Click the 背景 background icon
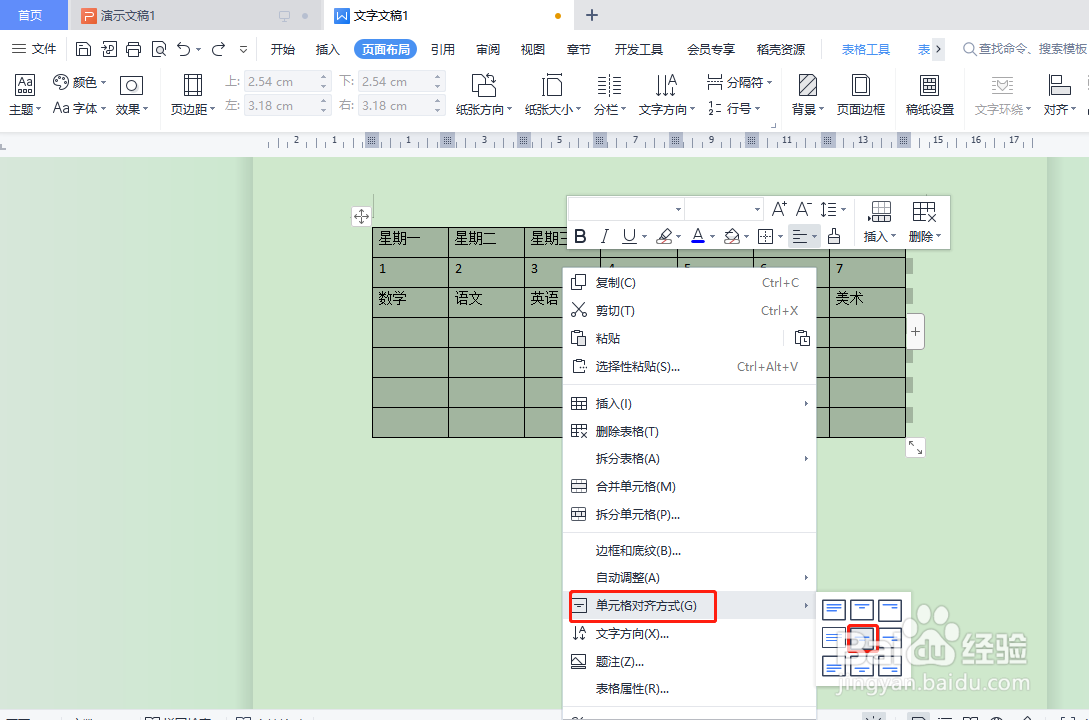The height and width of the screenshot is (720, 1089). [805, 85]
